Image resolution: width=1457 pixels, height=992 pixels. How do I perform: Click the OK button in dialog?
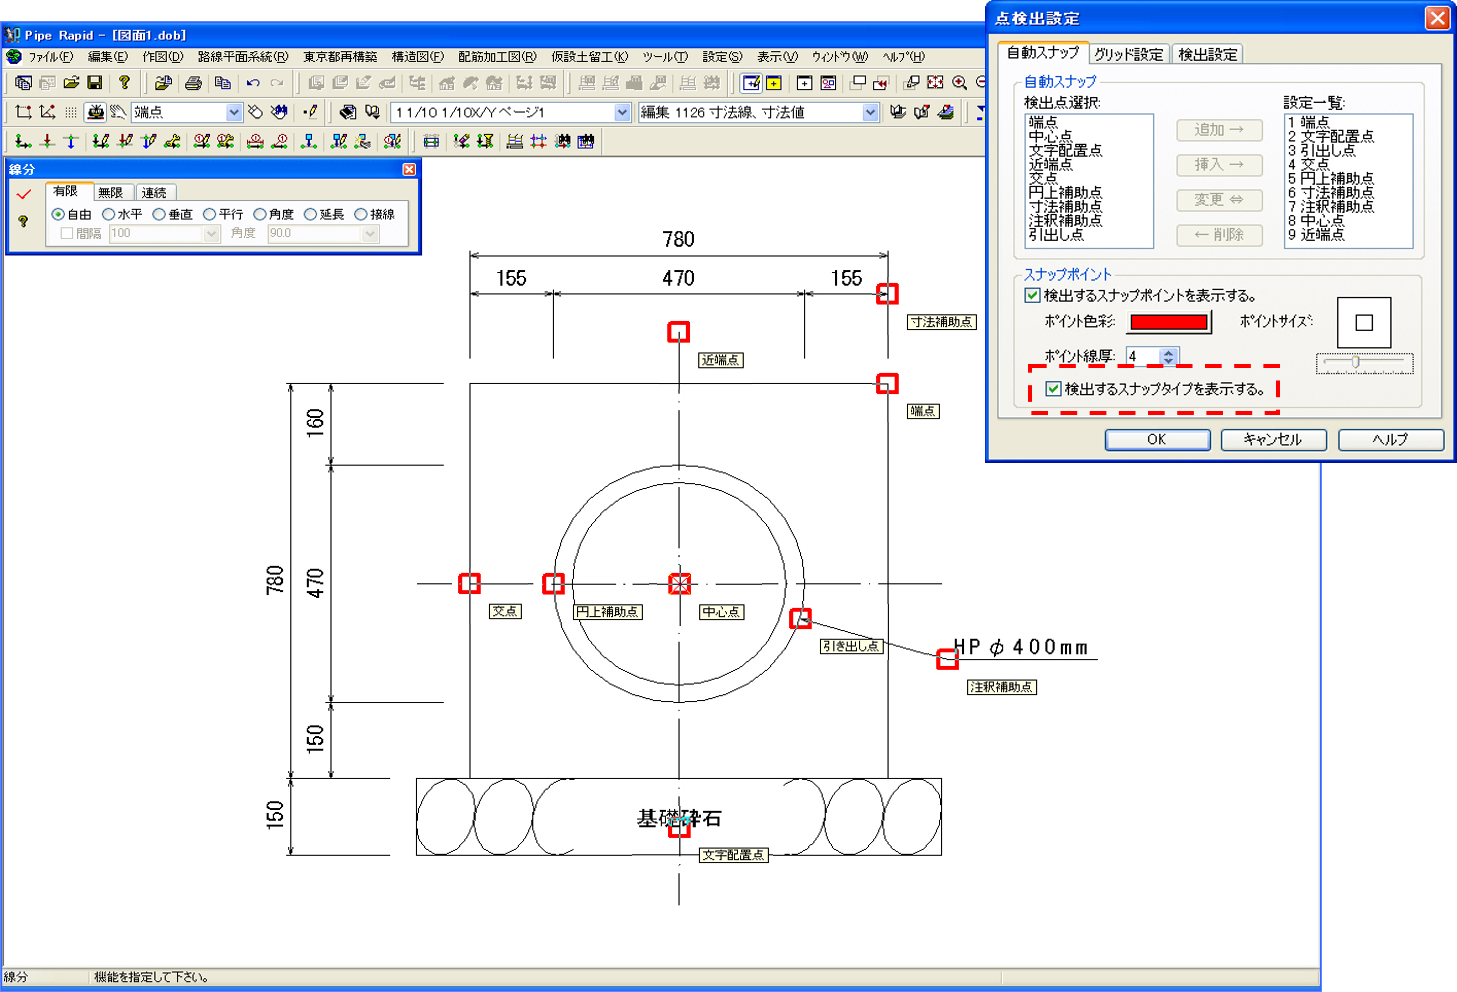[1157, 439]
